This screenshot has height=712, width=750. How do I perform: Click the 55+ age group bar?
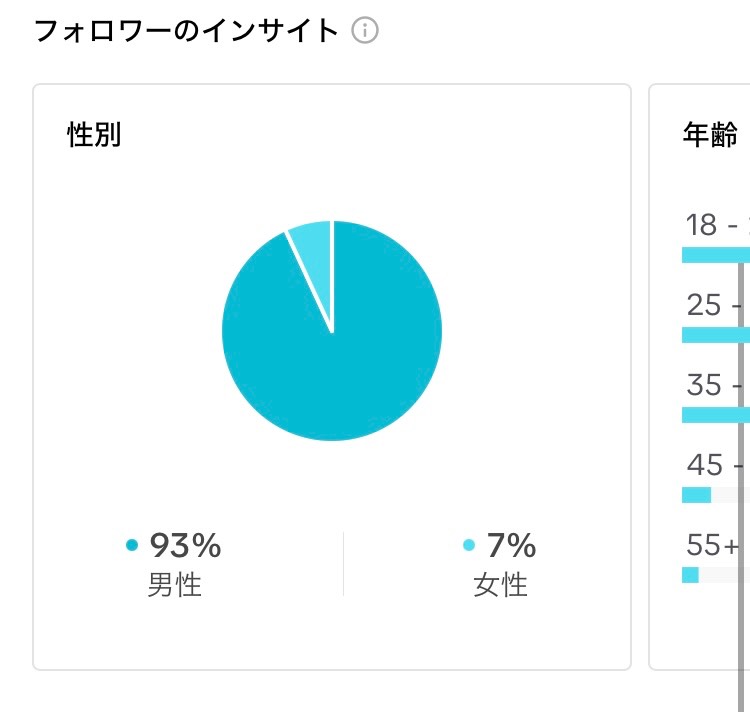coord(690,575)
